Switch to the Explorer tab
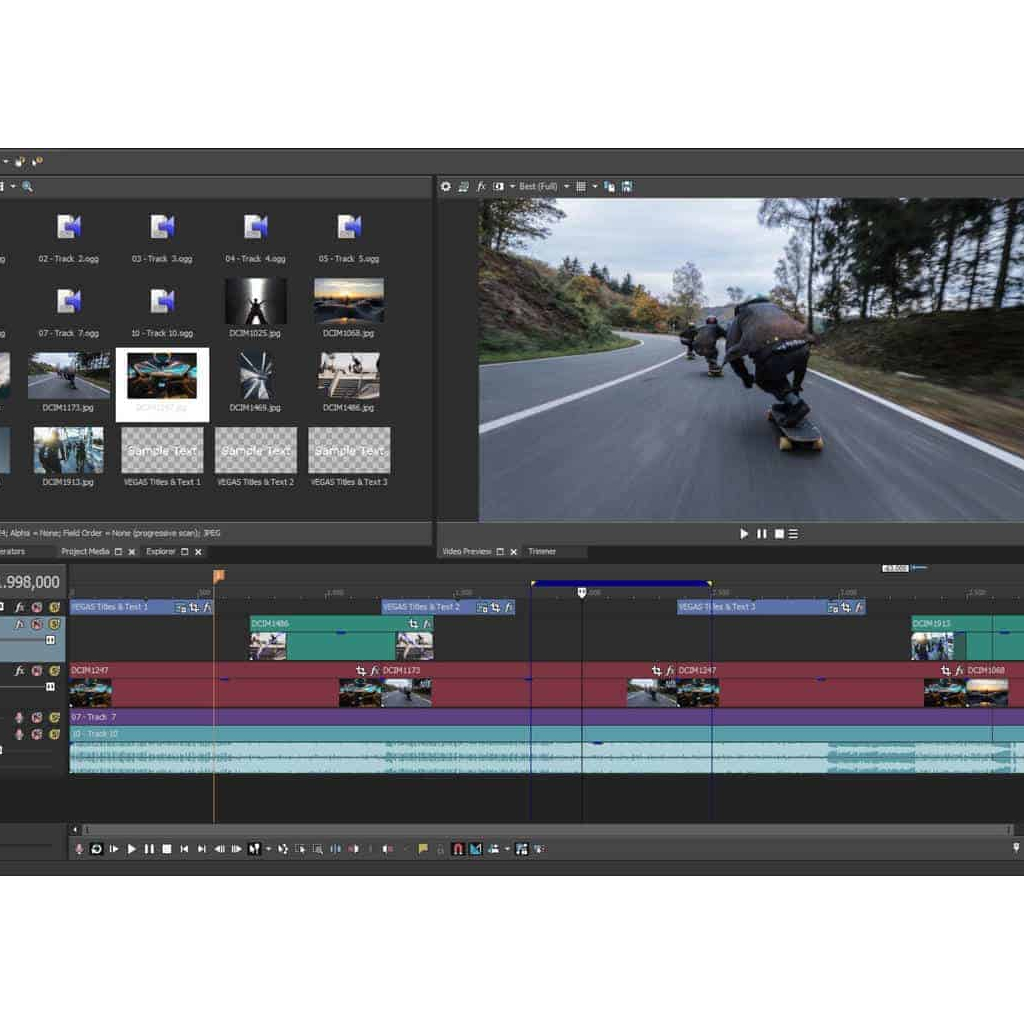 [161, 551]
